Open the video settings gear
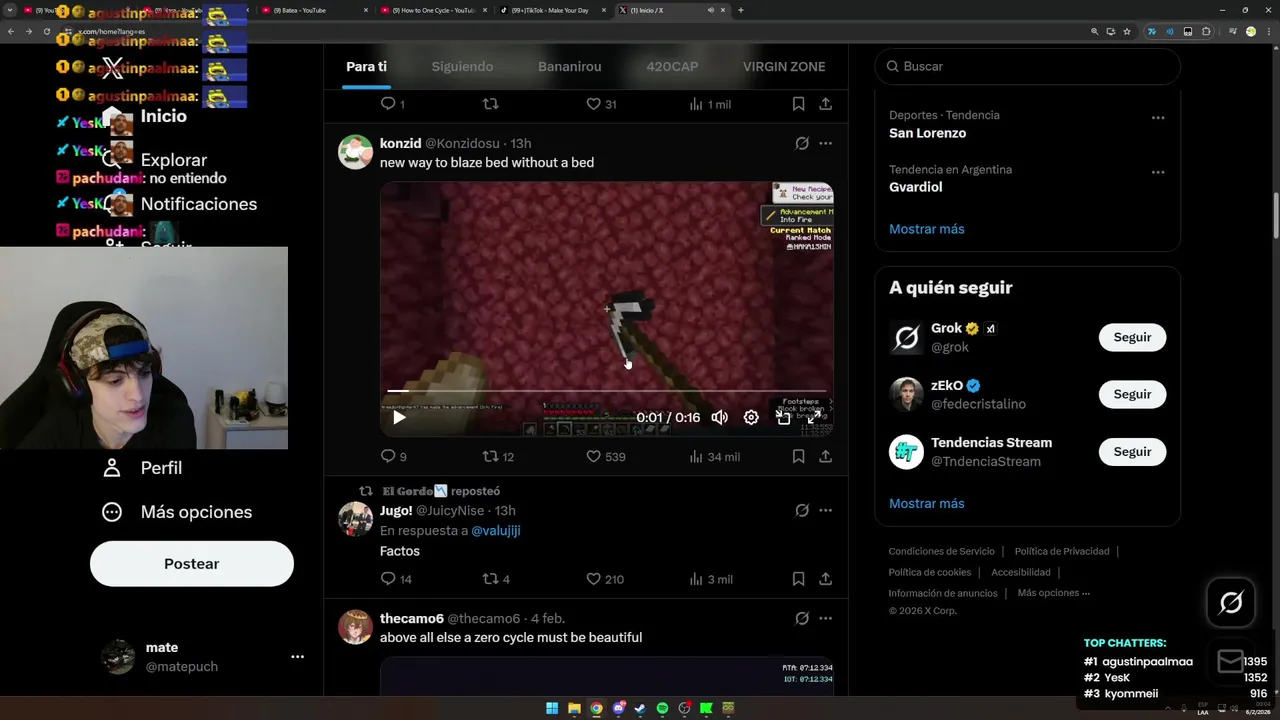The width and height of the screenshot is (1280, 720). click(751, 418)
